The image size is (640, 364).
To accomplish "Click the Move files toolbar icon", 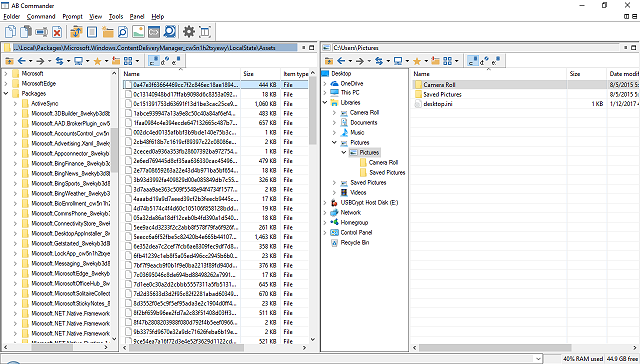I will pyautogui.click(x=26, y=31).
